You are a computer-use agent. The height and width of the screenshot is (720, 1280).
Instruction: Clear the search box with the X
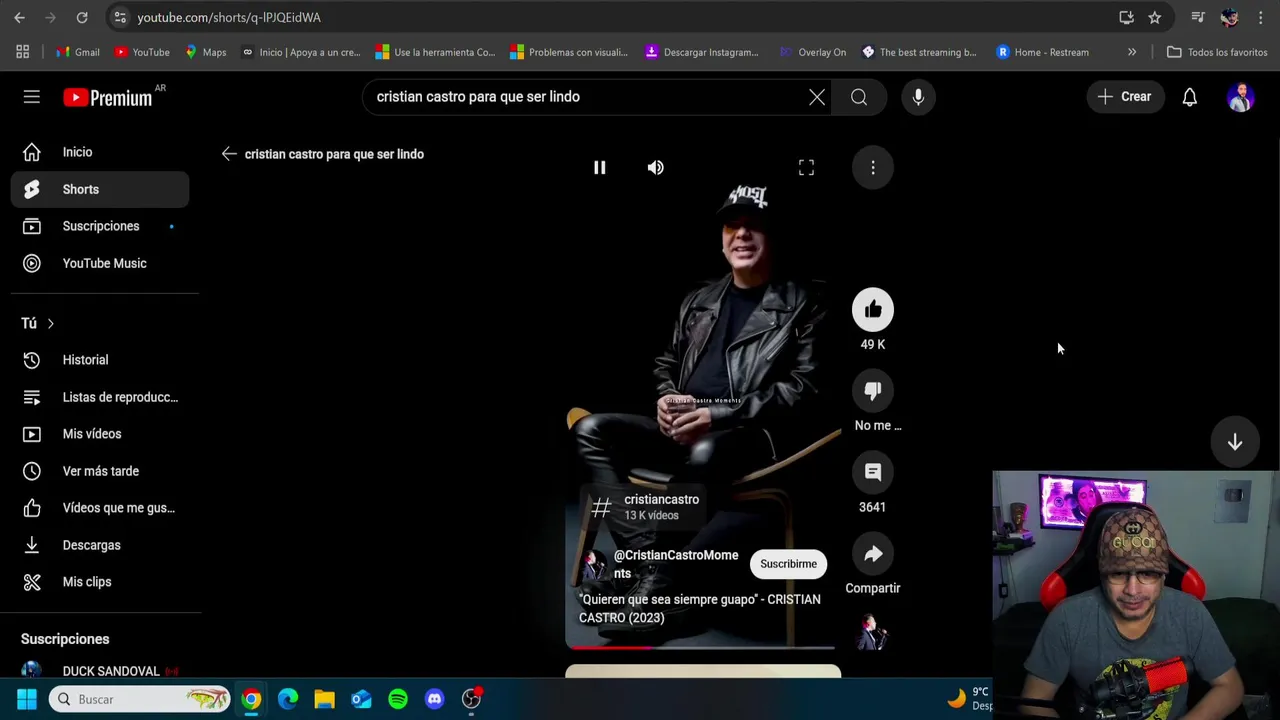tap(817, 97)
